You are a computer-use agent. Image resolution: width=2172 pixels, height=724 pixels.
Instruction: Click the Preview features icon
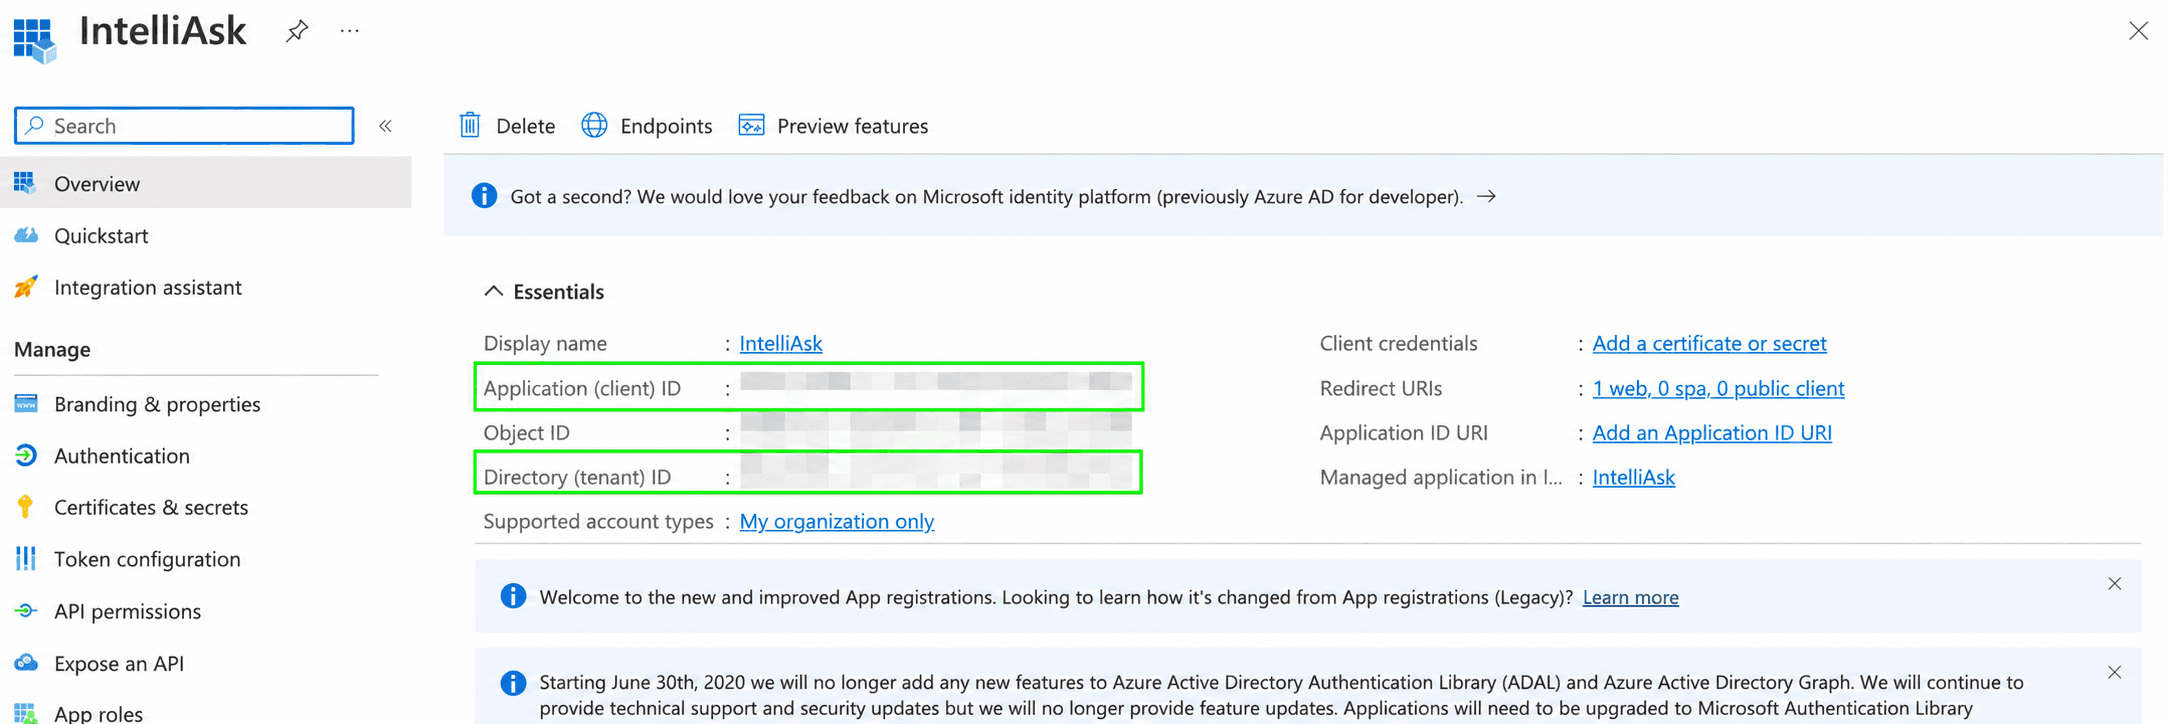coord(751,125)
